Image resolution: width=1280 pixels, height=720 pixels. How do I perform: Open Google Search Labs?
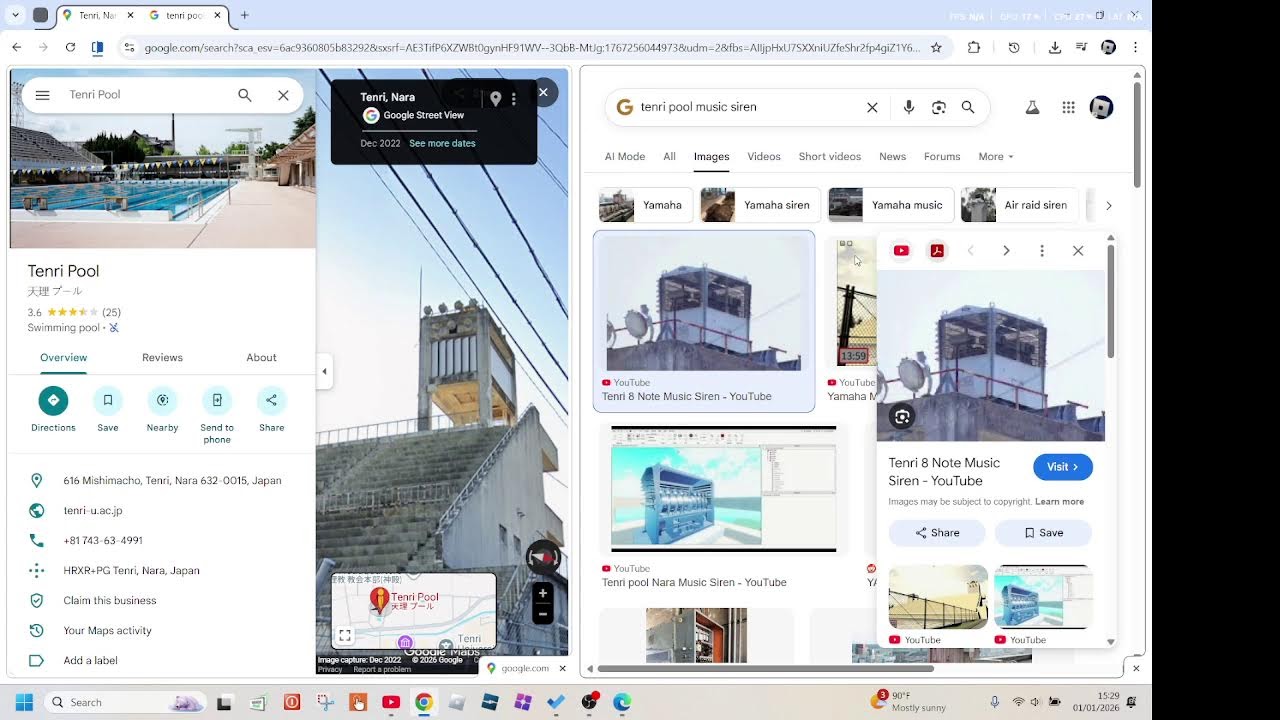click(1033, 107)
